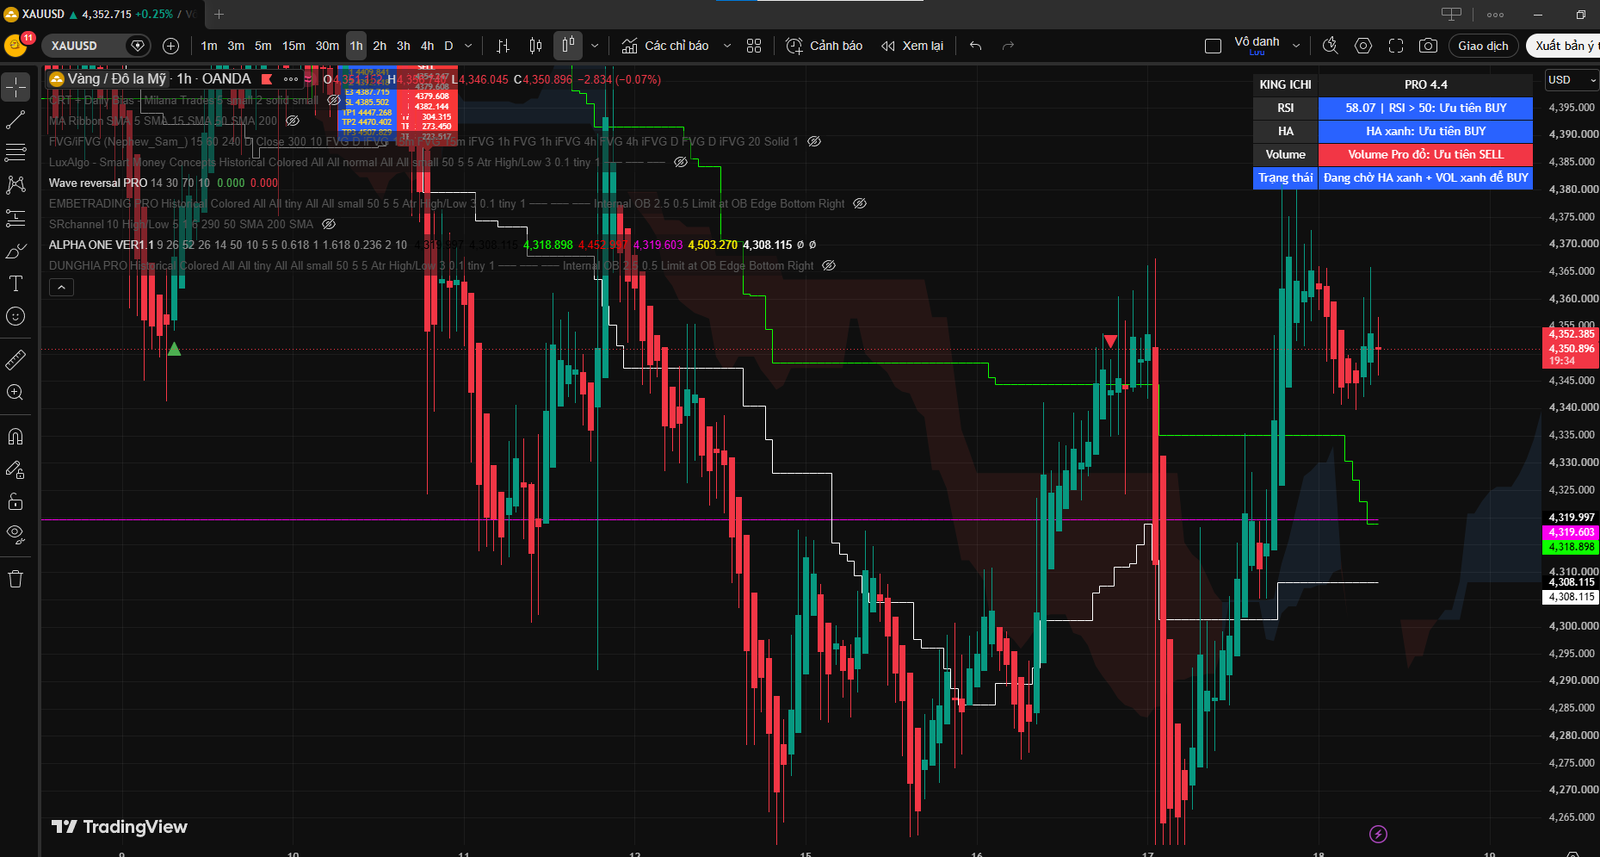Viewport: 1600px width, 857px height.
Task: Switch to the 15m timeframe
Action: click(294, 46)
